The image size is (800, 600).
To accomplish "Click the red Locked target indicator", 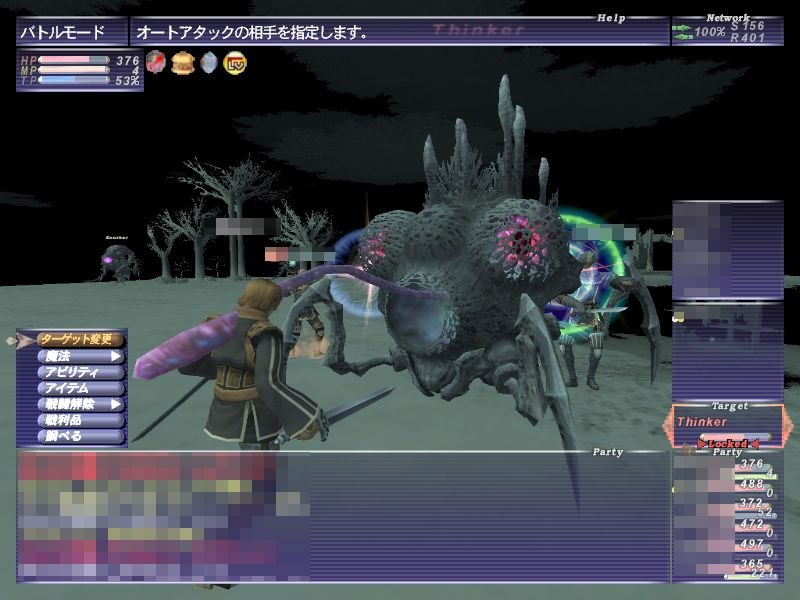I will click(728, 444).
